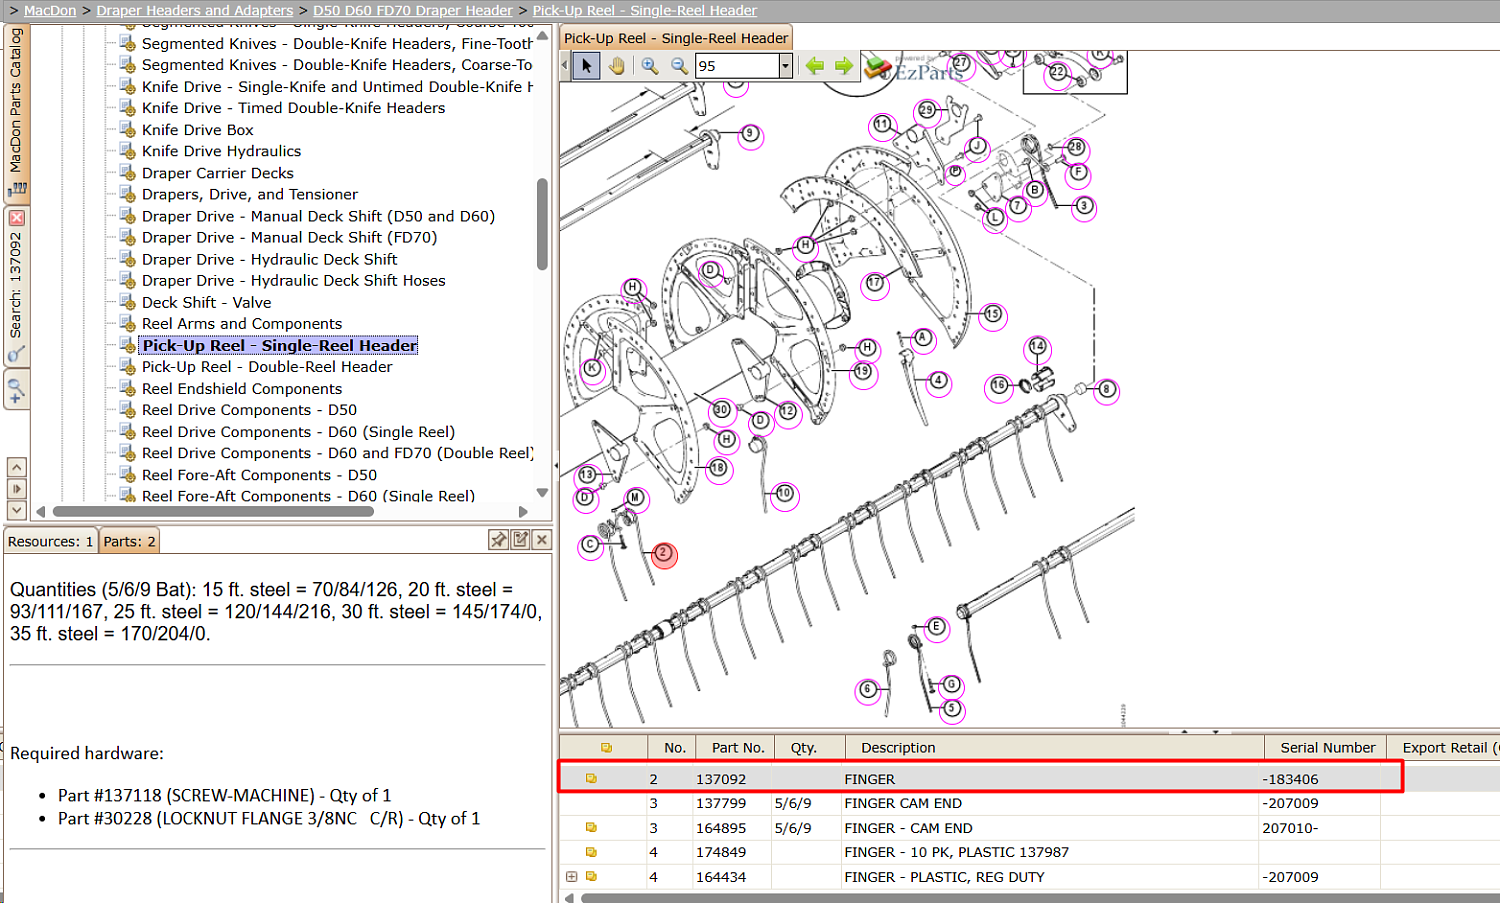Sort parts table by Part No. column
This screenshot has height=903, width=1500.
pos(738,748)
